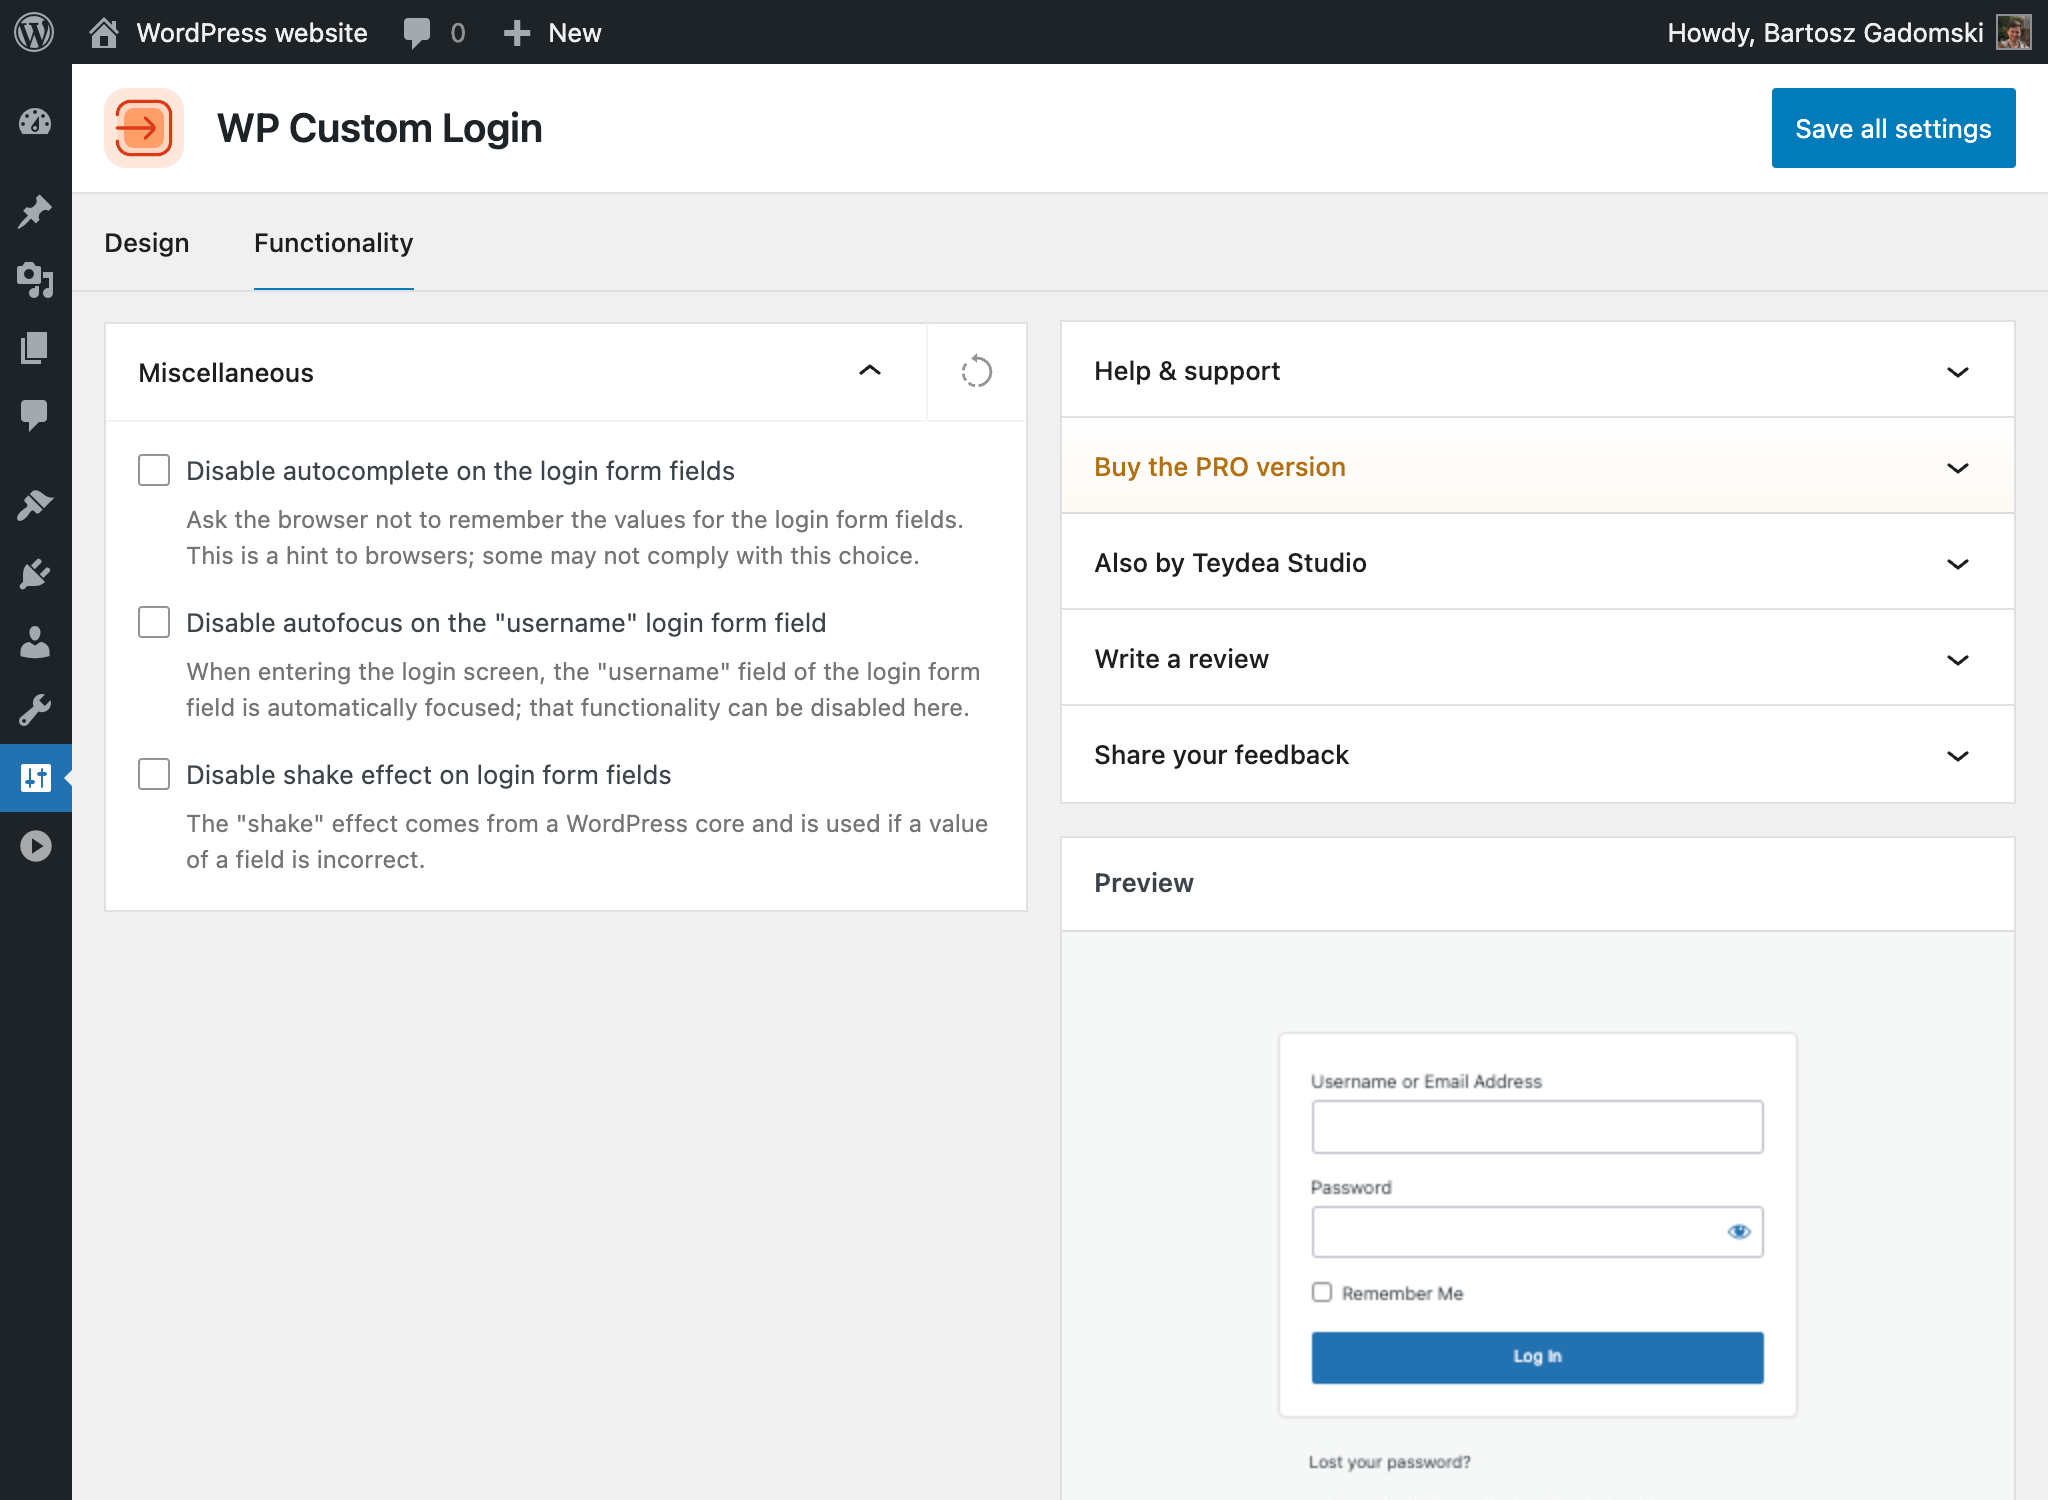2048x1500 pixels.
Task: Switch to the Design tab
Action: point(147,242)
